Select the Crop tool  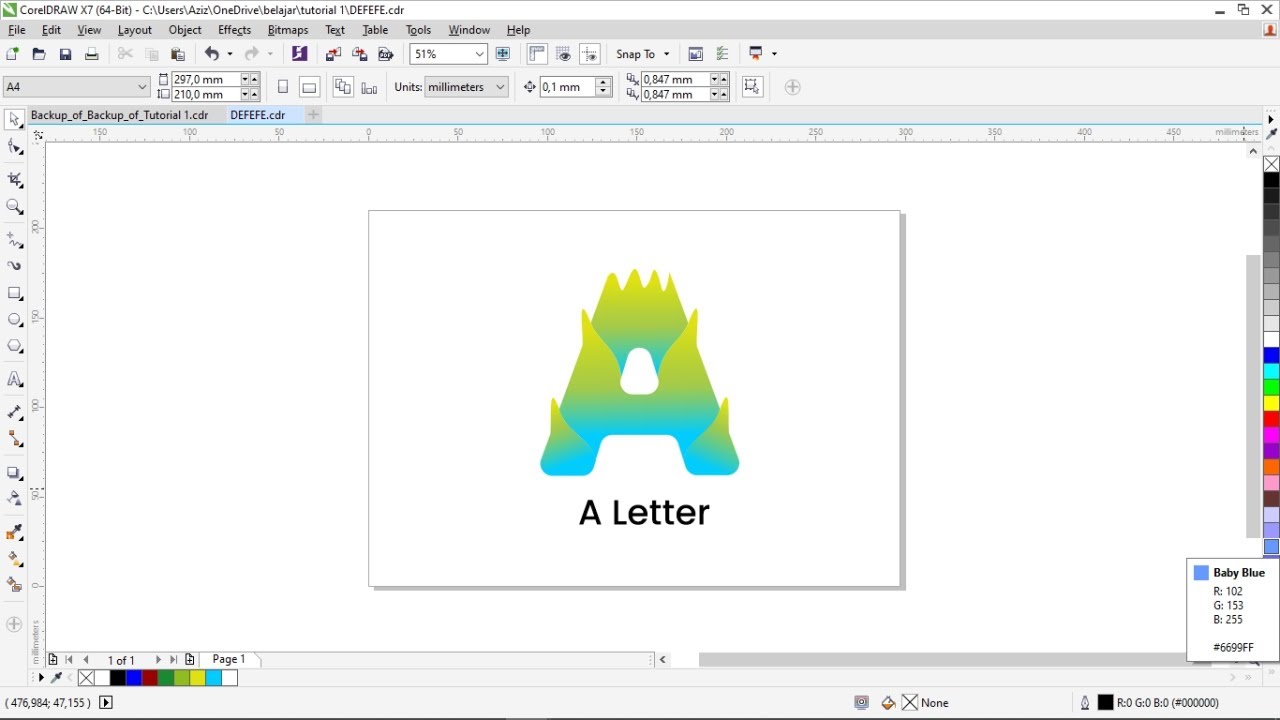click(14, 180)
